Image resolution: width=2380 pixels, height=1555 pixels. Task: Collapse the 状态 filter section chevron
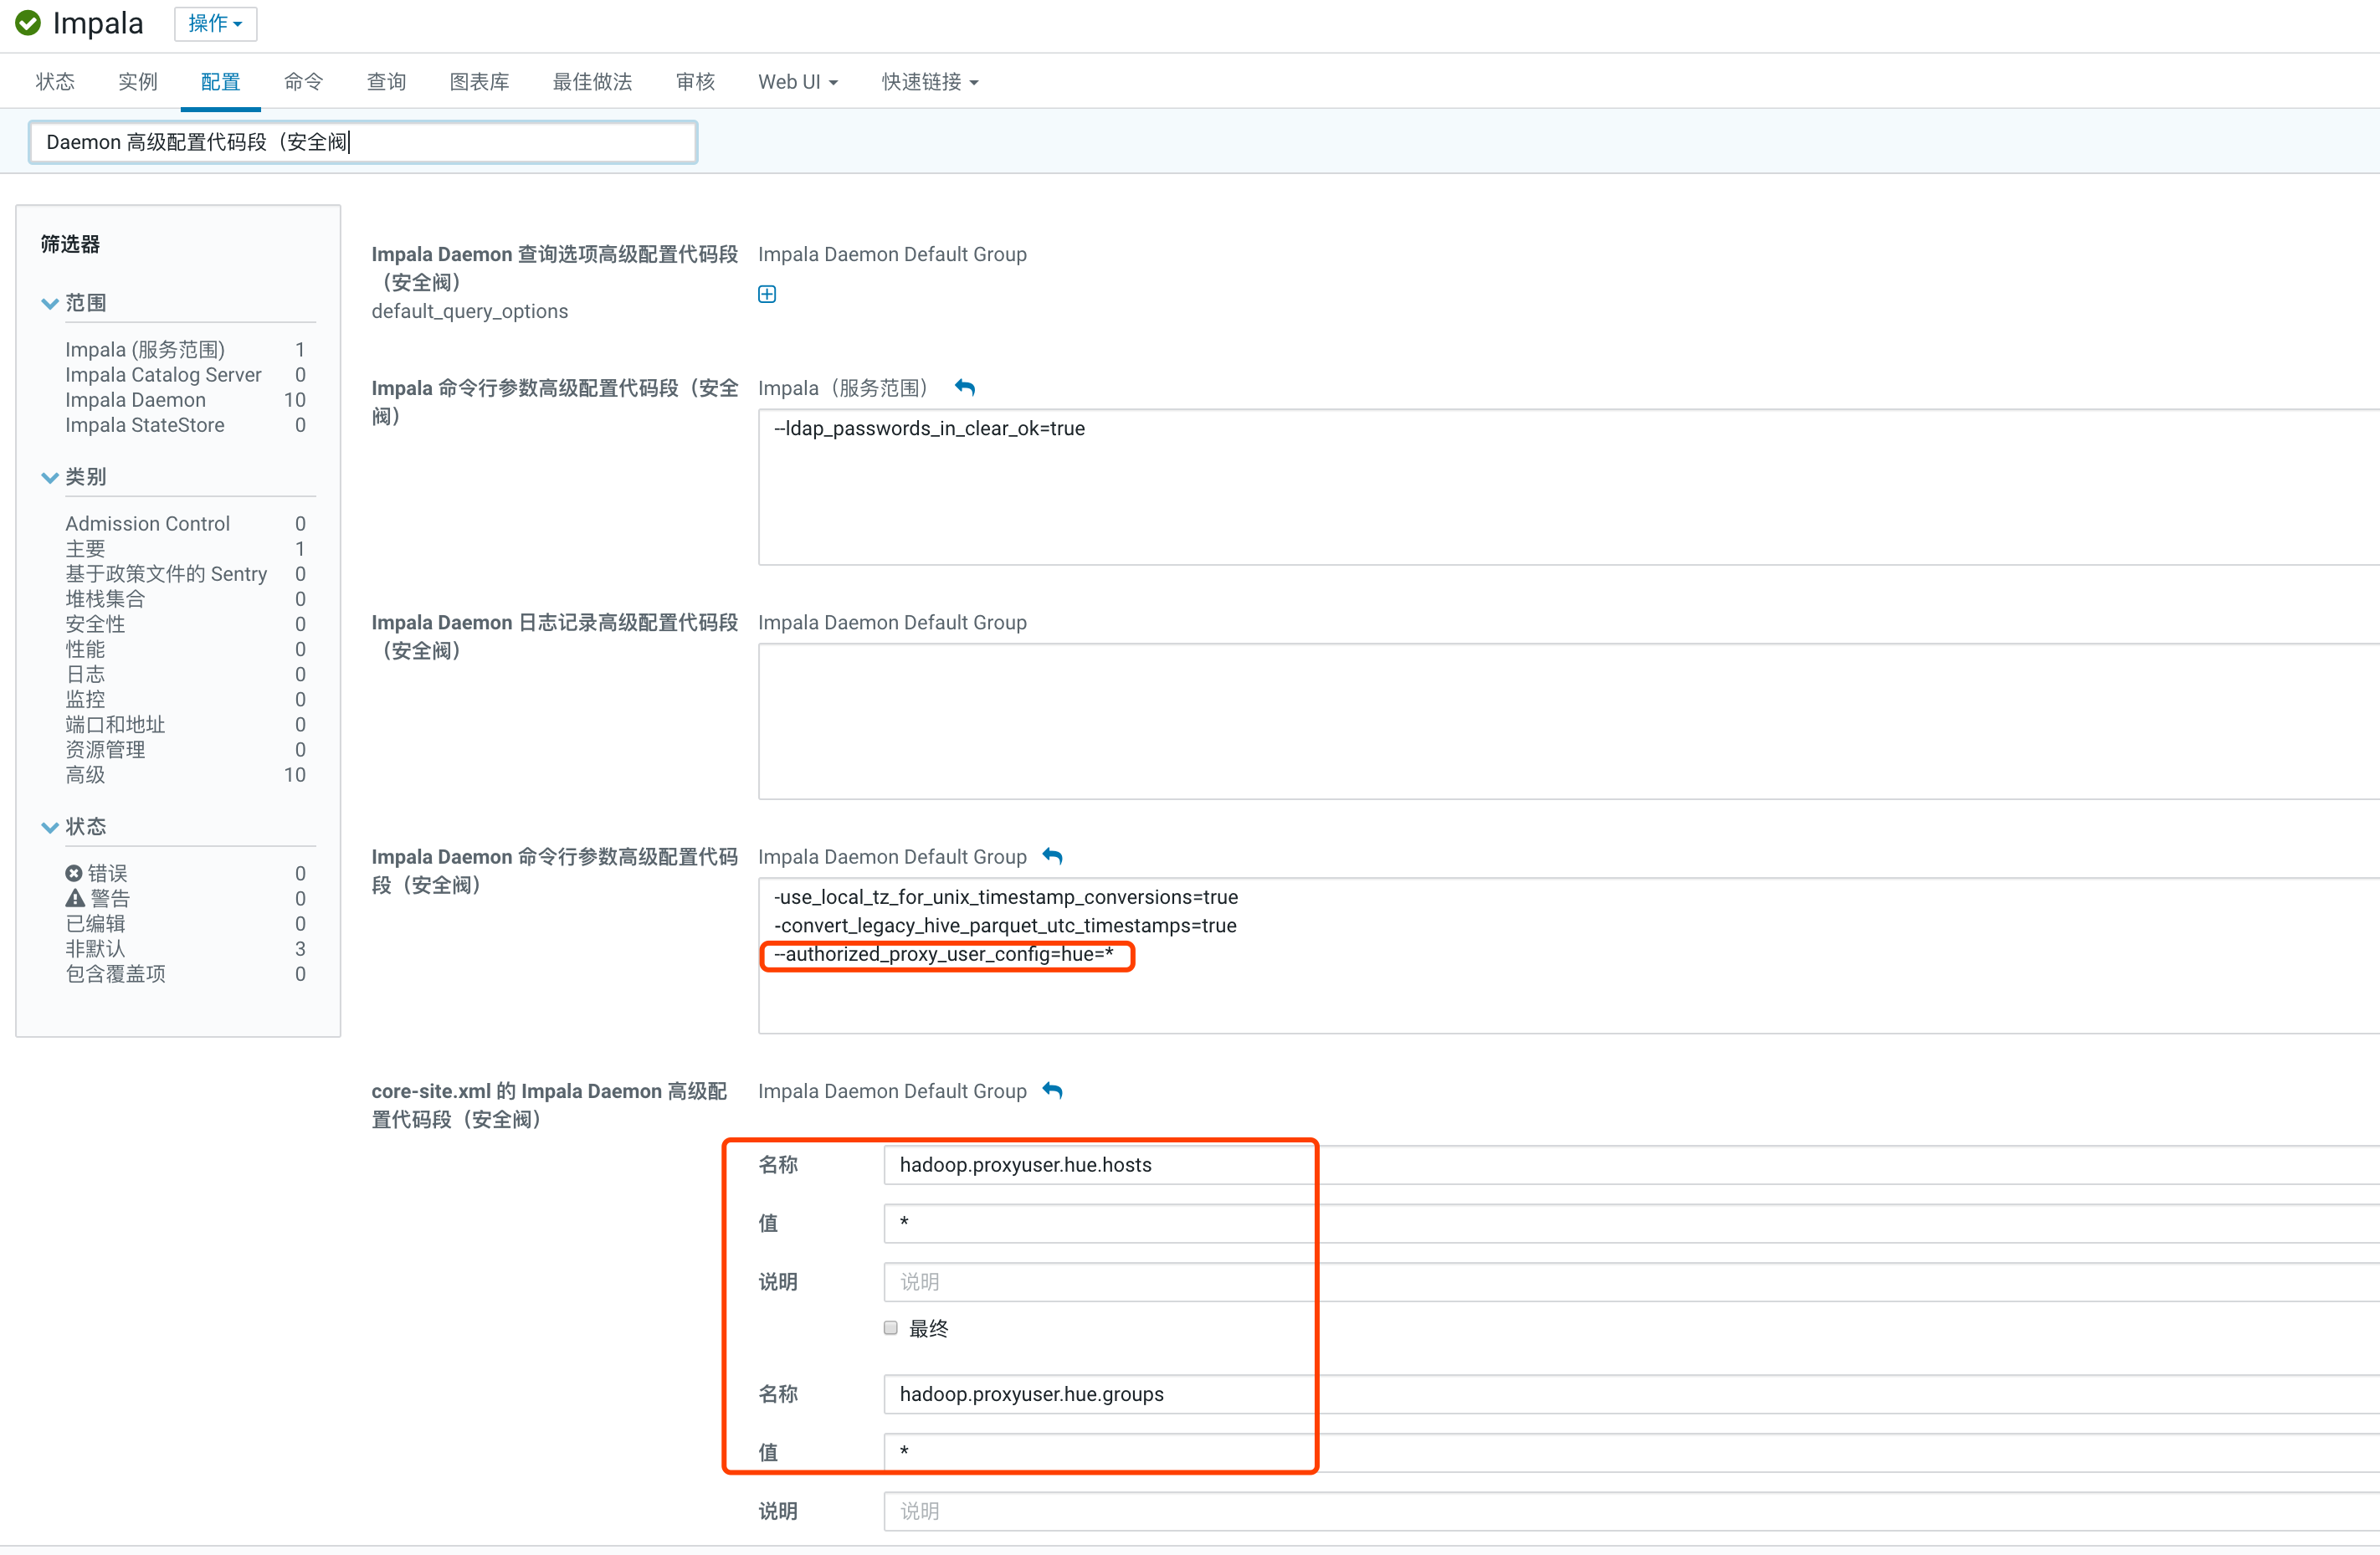pos(50,827)
